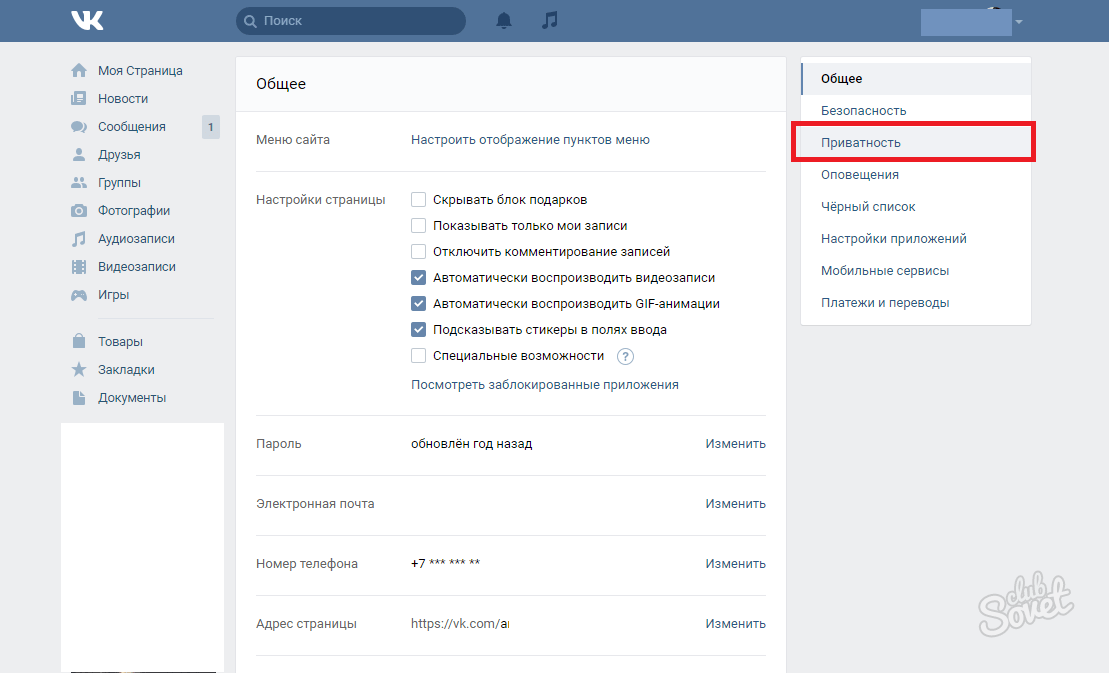The width and height of the screenshot is (1109, 673).
Task: Click the Игры gamepad icon
Action: (x=79, y=295)
